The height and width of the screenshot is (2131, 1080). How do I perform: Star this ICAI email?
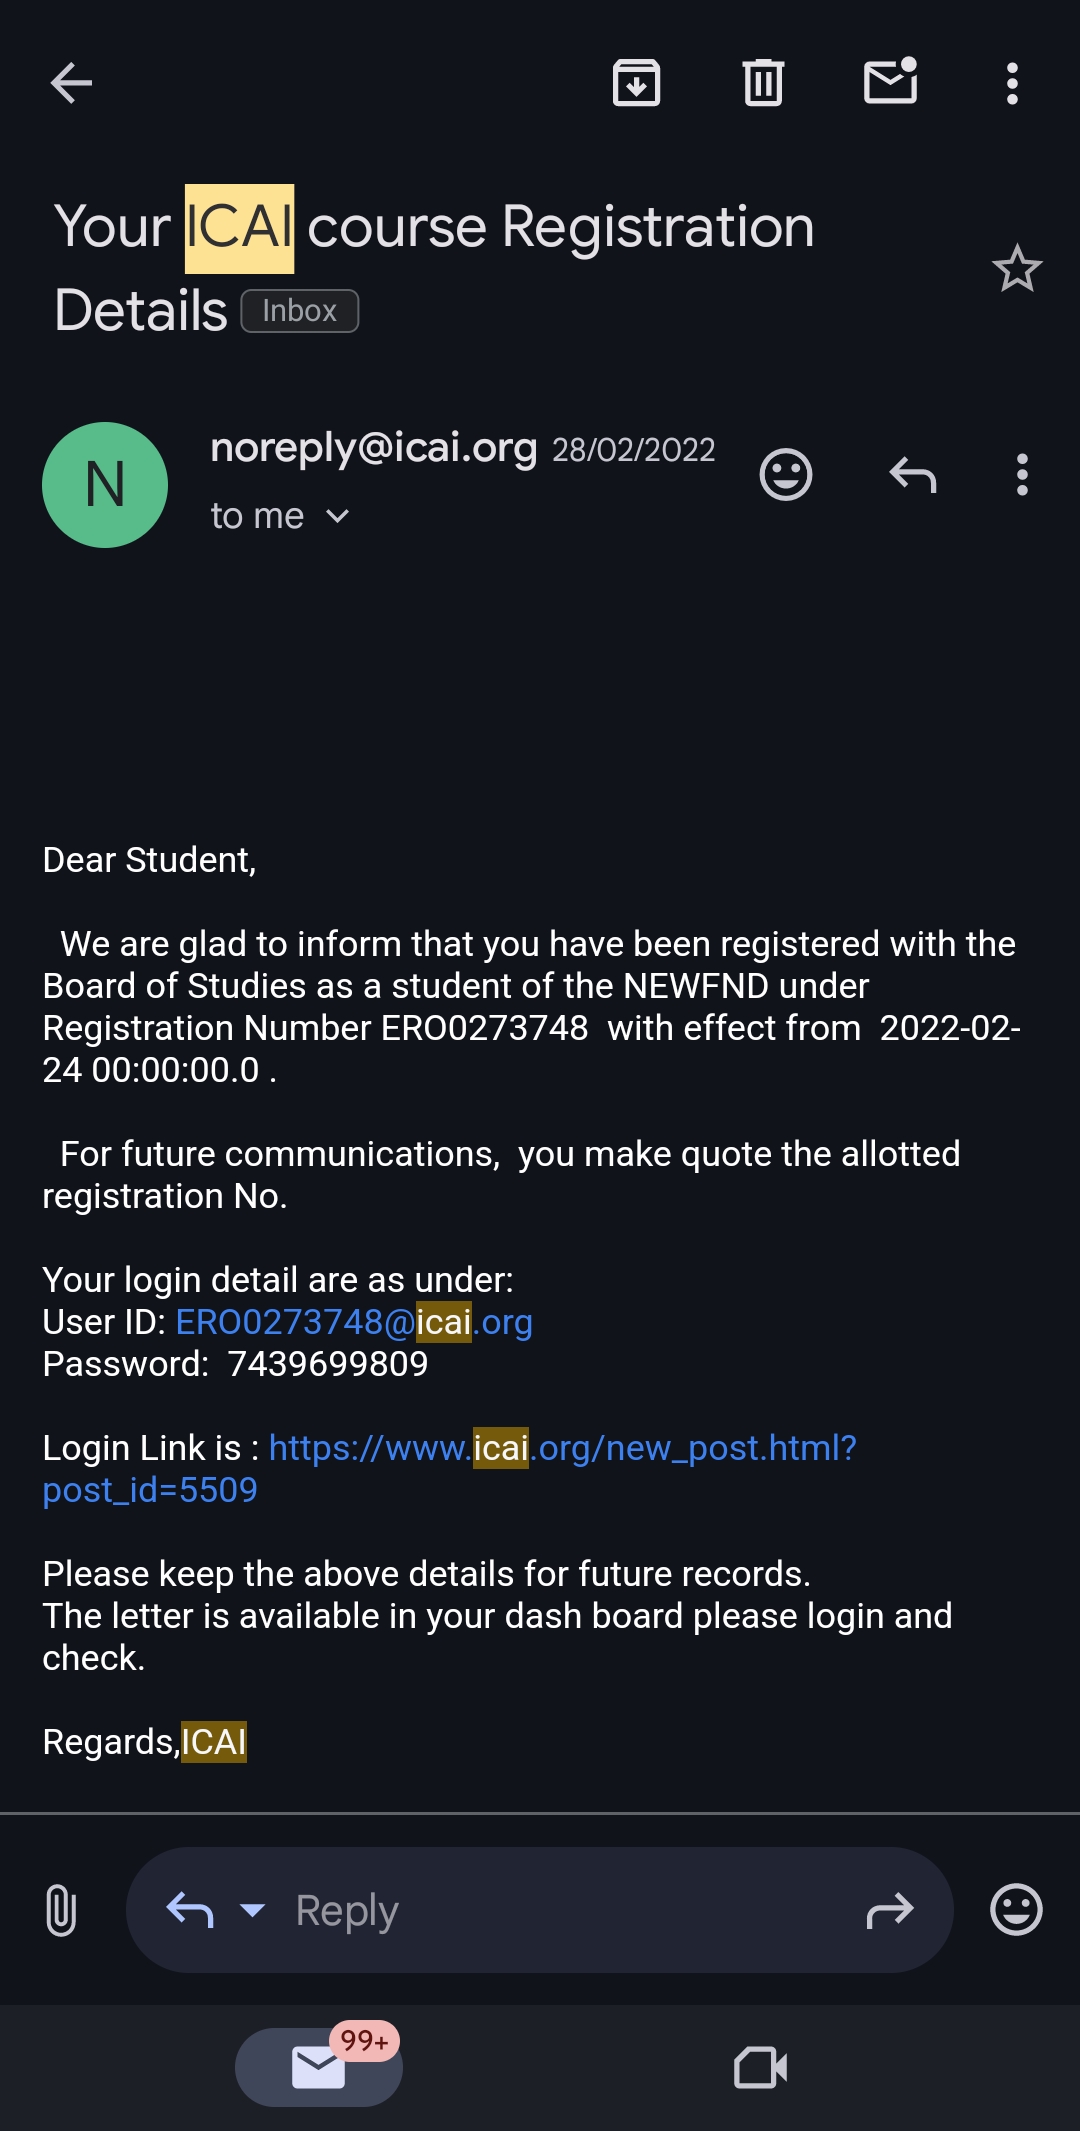[x=1017, y=269]
